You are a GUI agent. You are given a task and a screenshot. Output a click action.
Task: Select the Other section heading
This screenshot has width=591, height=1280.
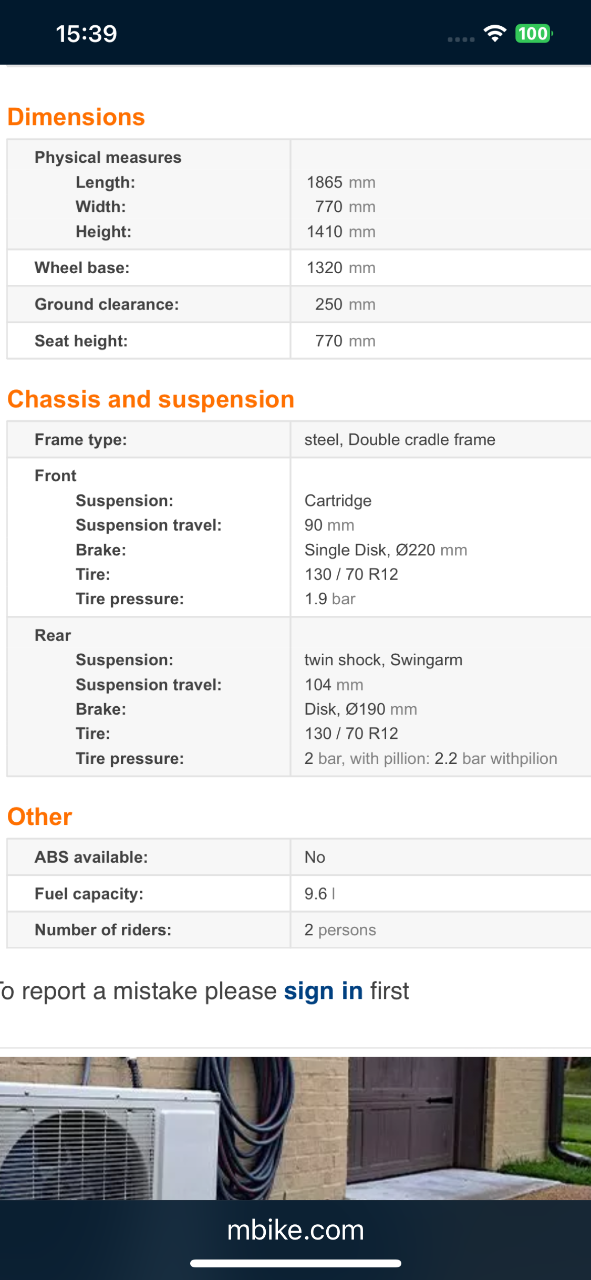coord(40,817)
